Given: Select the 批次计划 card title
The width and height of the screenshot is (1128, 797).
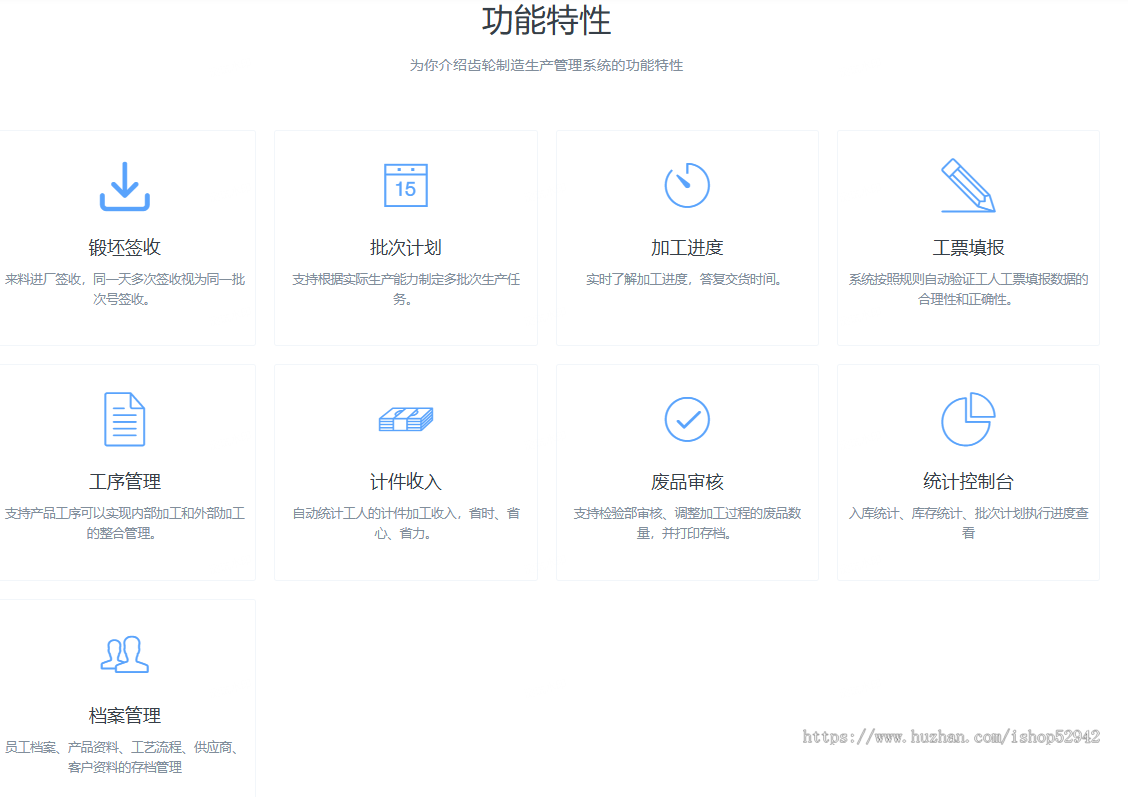Looking at the screenshot, I should point(406,247).
